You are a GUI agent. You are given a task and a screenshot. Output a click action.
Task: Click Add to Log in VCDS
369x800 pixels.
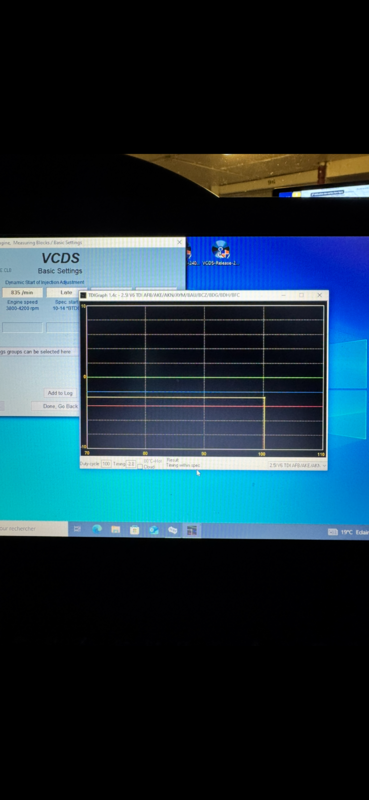pos(60,393)
